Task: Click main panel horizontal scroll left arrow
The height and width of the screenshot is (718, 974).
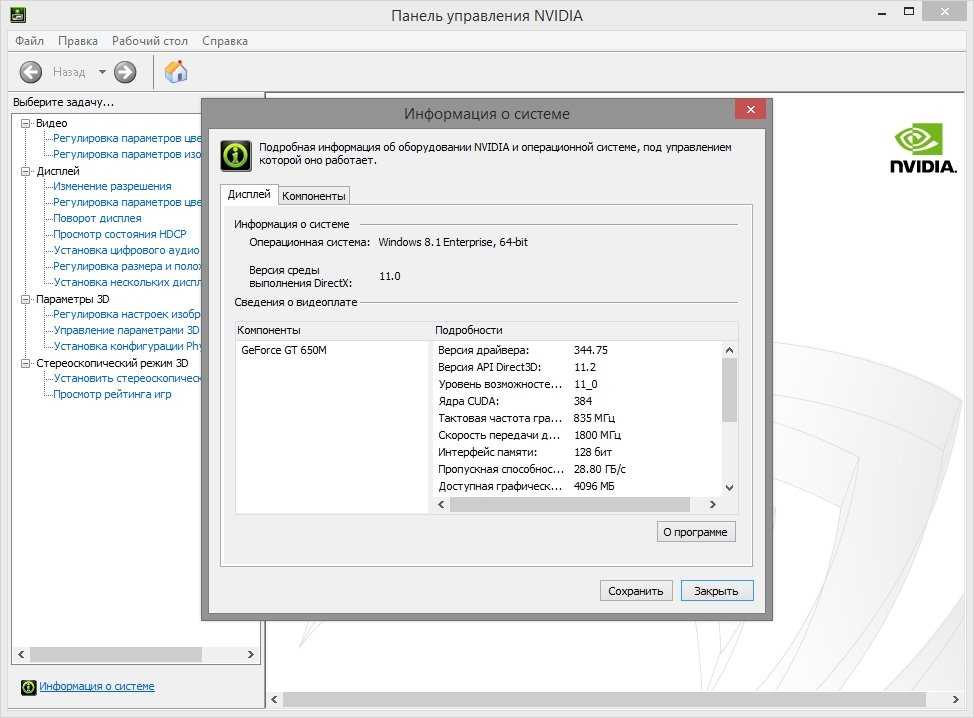Action: click(275, 699)
